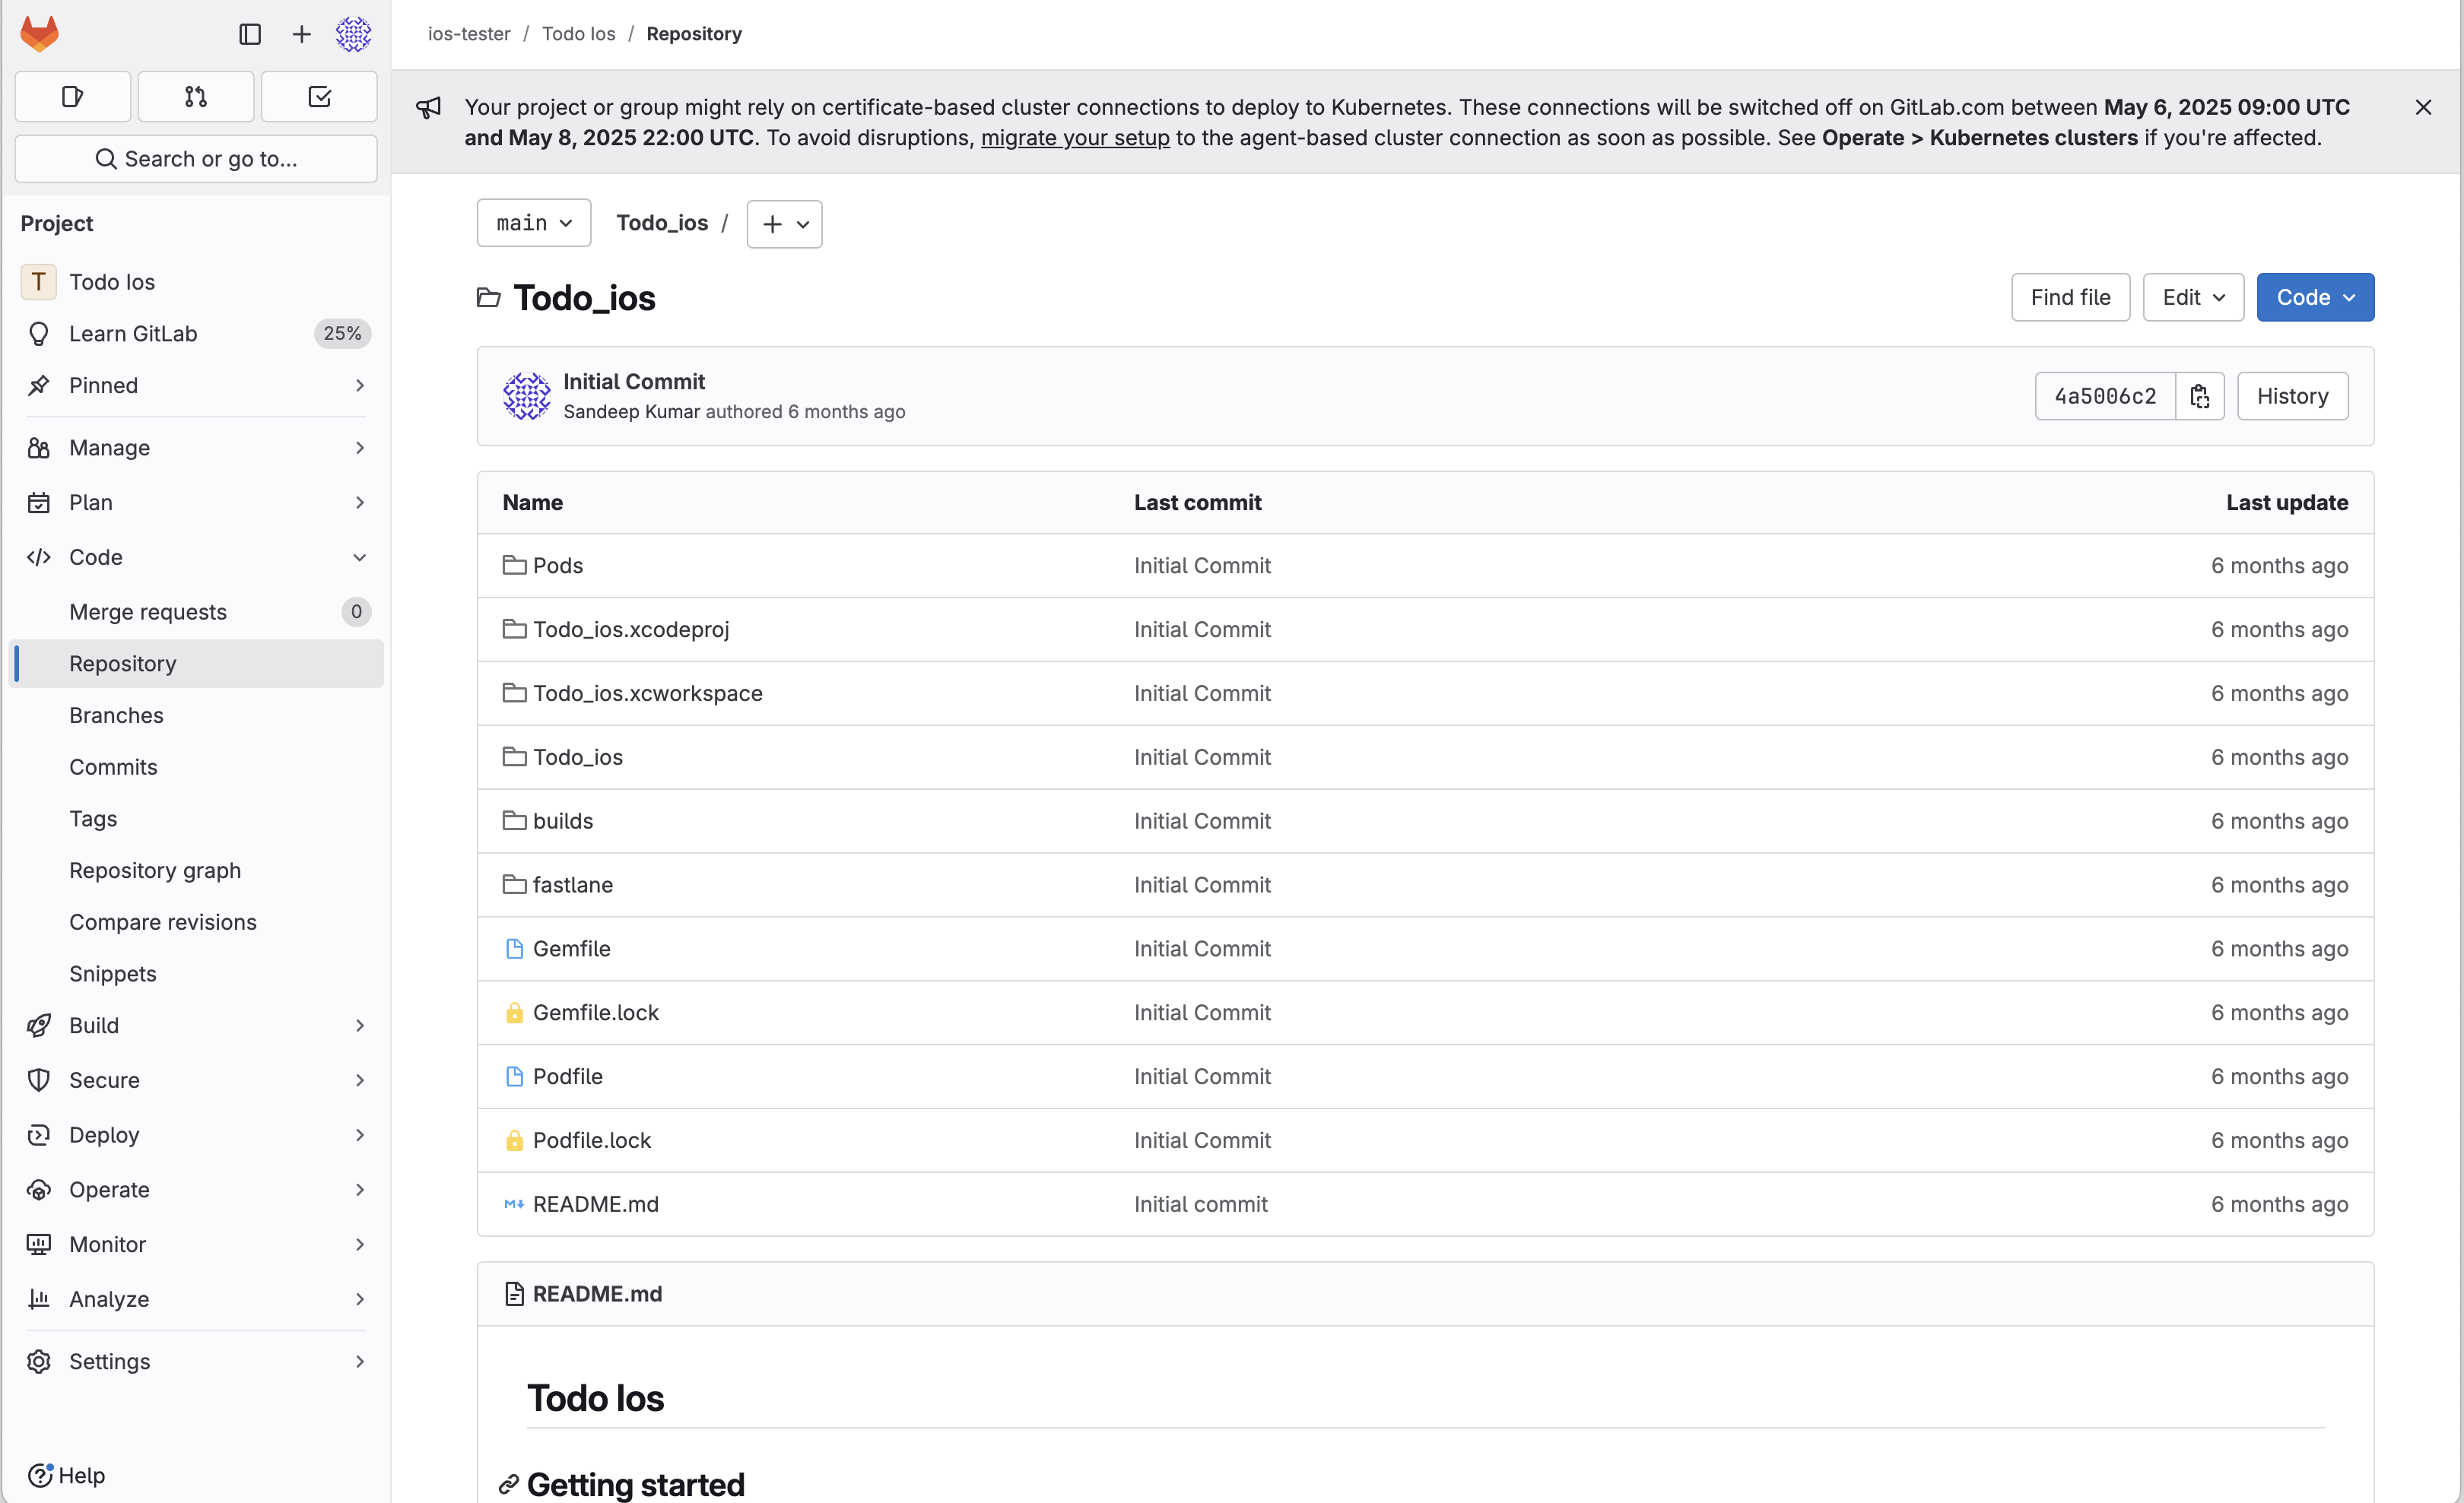
Task: Click the Pods folder icon
Action: 514,565
